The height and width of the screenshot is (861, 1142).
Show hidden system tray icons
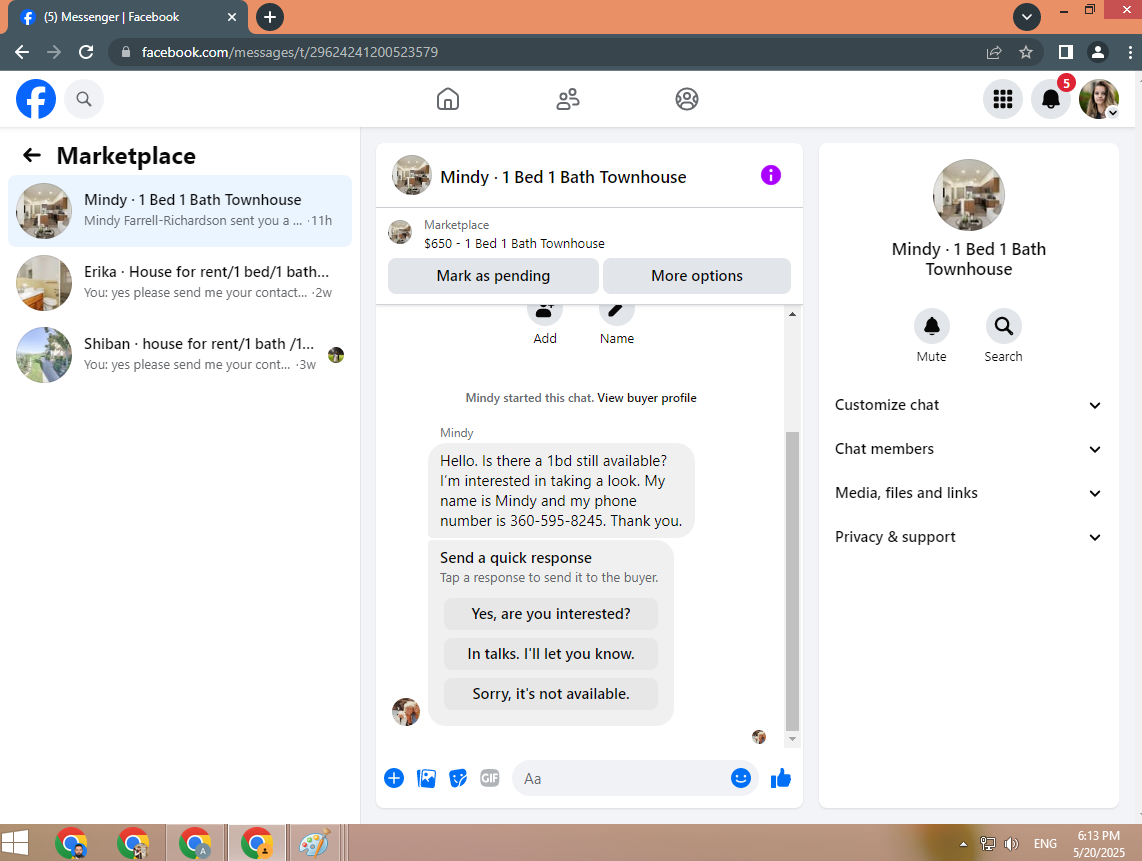coord(964,844)
